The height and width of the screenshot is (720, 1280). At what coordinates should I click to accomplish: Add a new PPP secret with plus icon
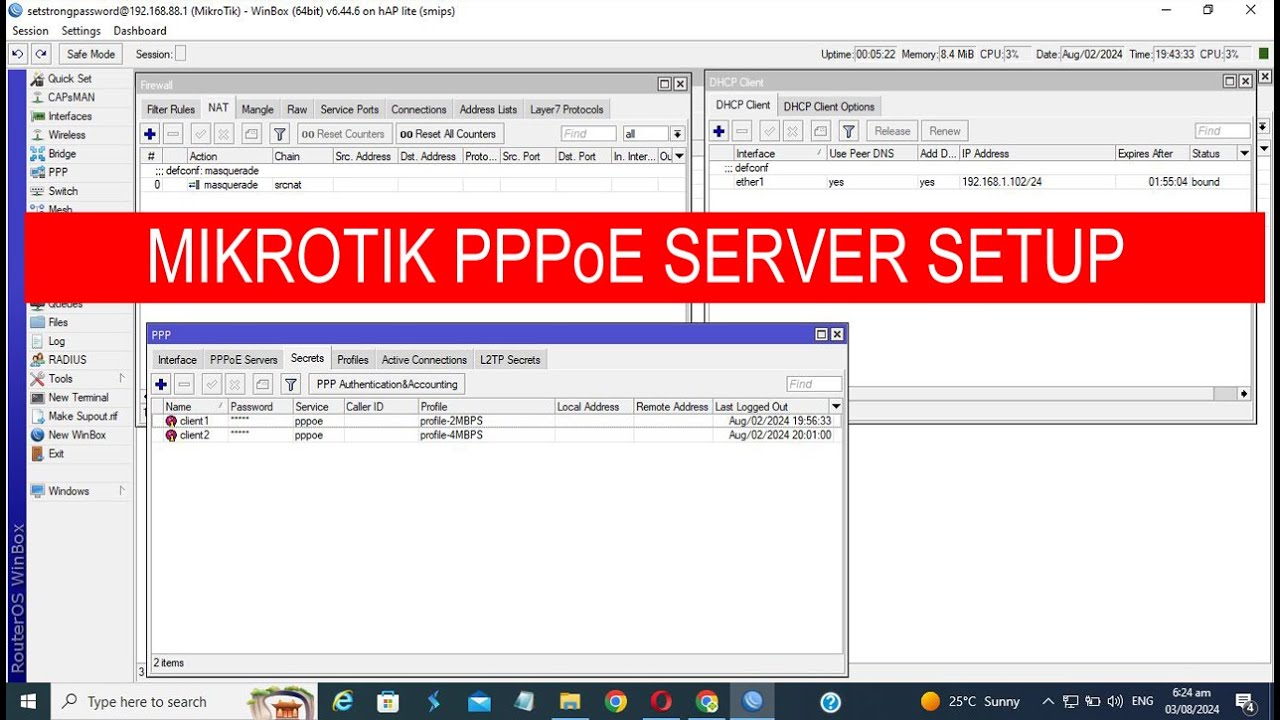click(x=161, y=384)
